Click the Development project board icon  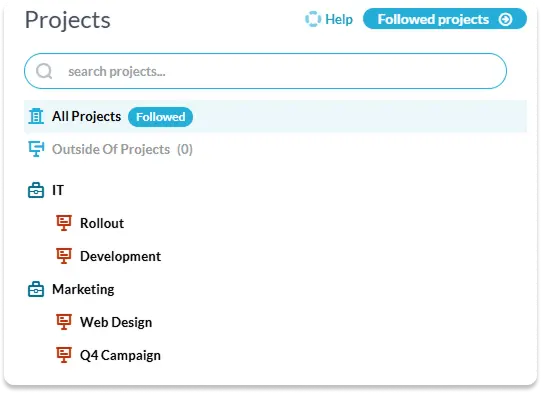coord(64,256)
